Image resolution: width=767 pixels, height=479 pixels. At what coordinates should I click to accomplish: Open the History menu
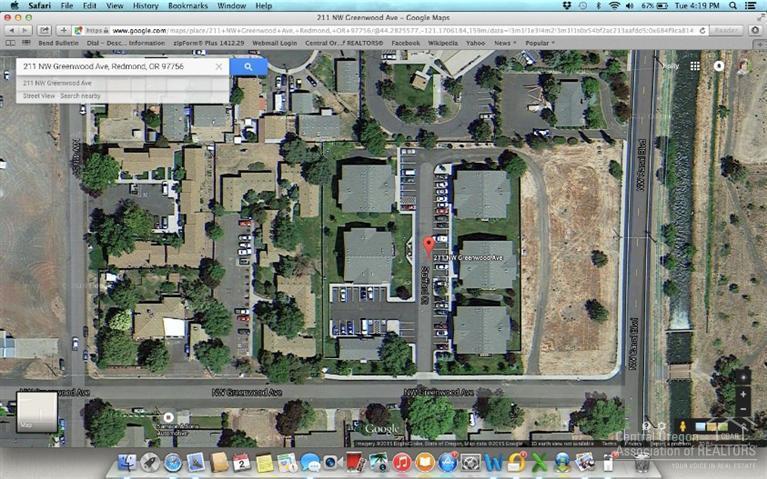pos(145,6)
